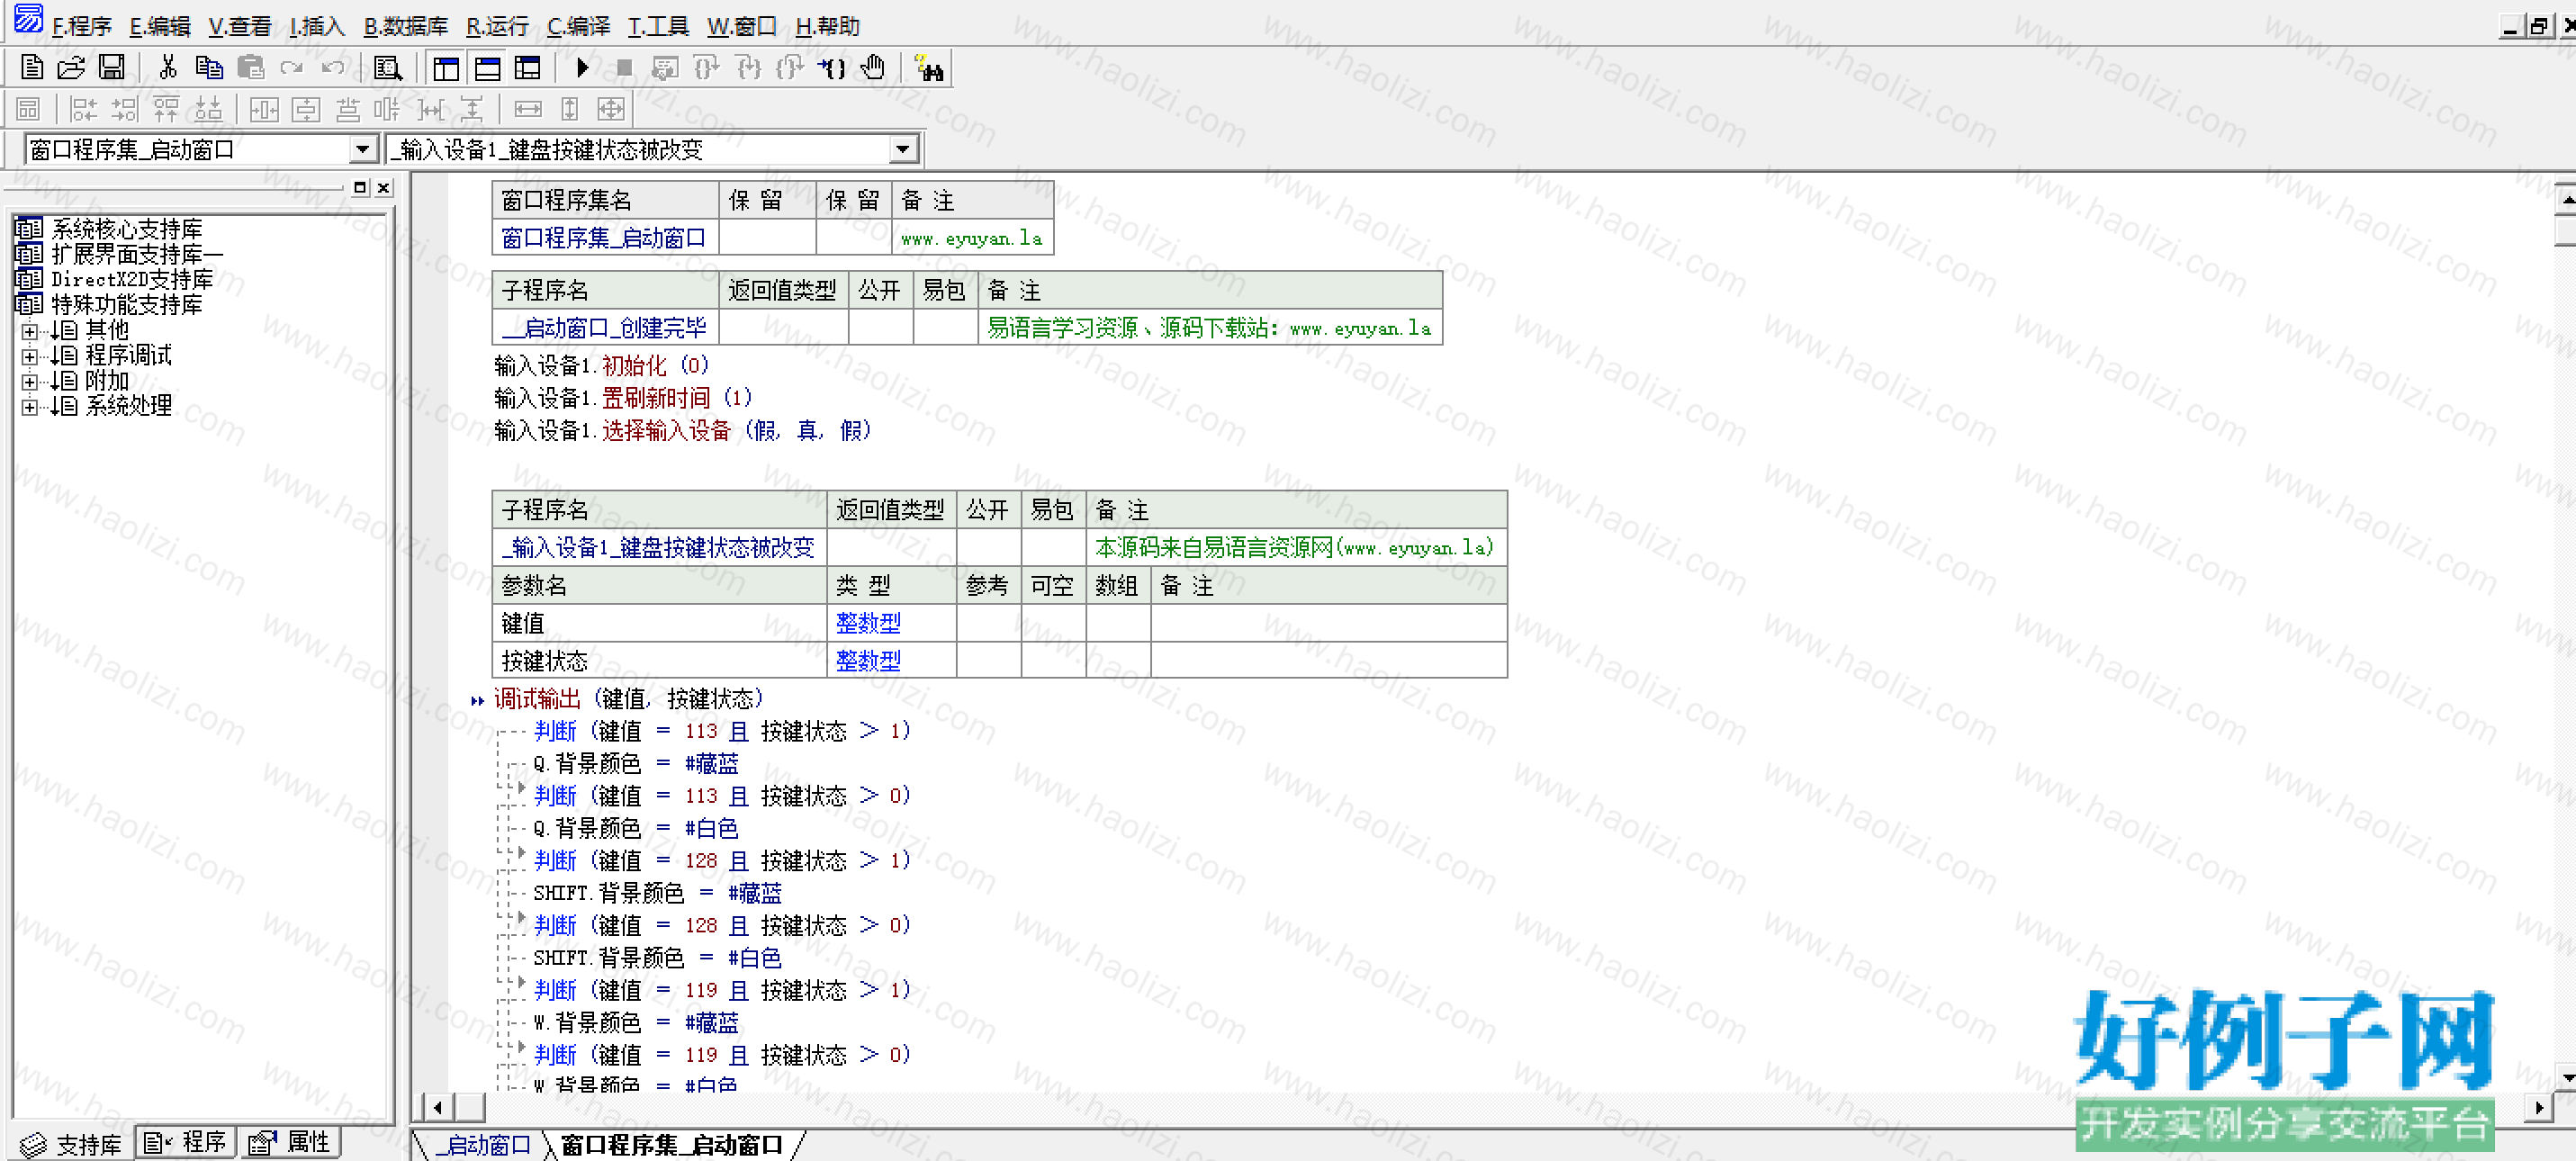Select 扩展界面支持库一 in library tree
The height and width of the screenshot is (1161, 2576).
click(x=137, y=254)
